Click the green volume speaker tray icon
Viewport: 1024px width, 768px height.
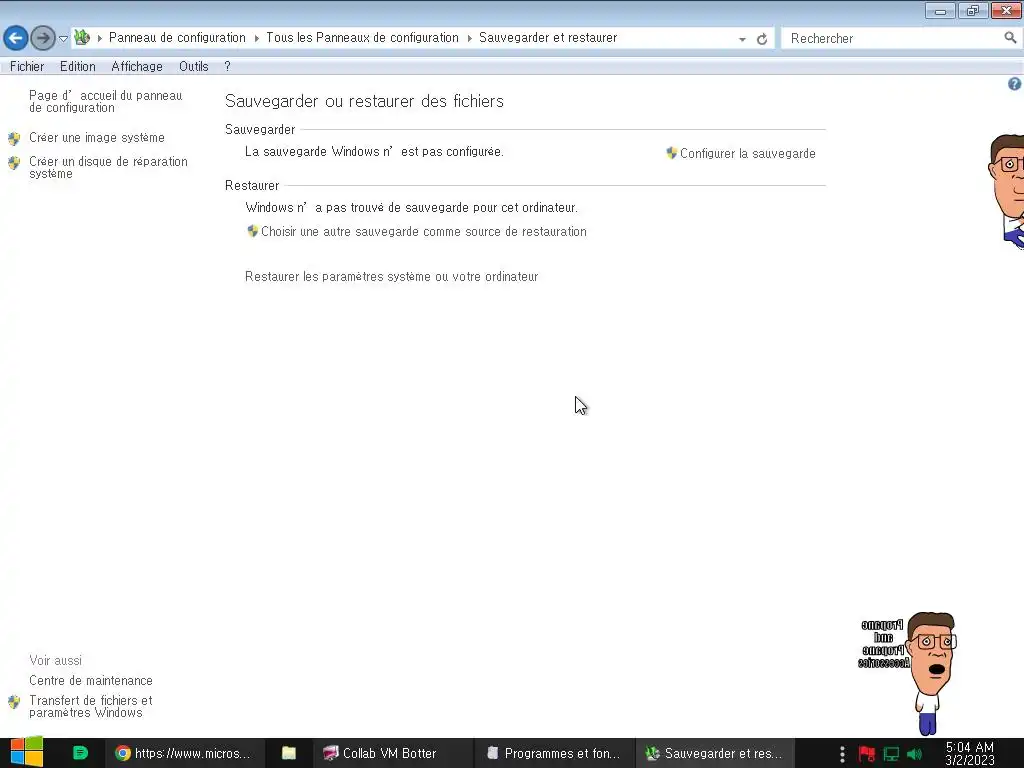[x=915, y=754]
